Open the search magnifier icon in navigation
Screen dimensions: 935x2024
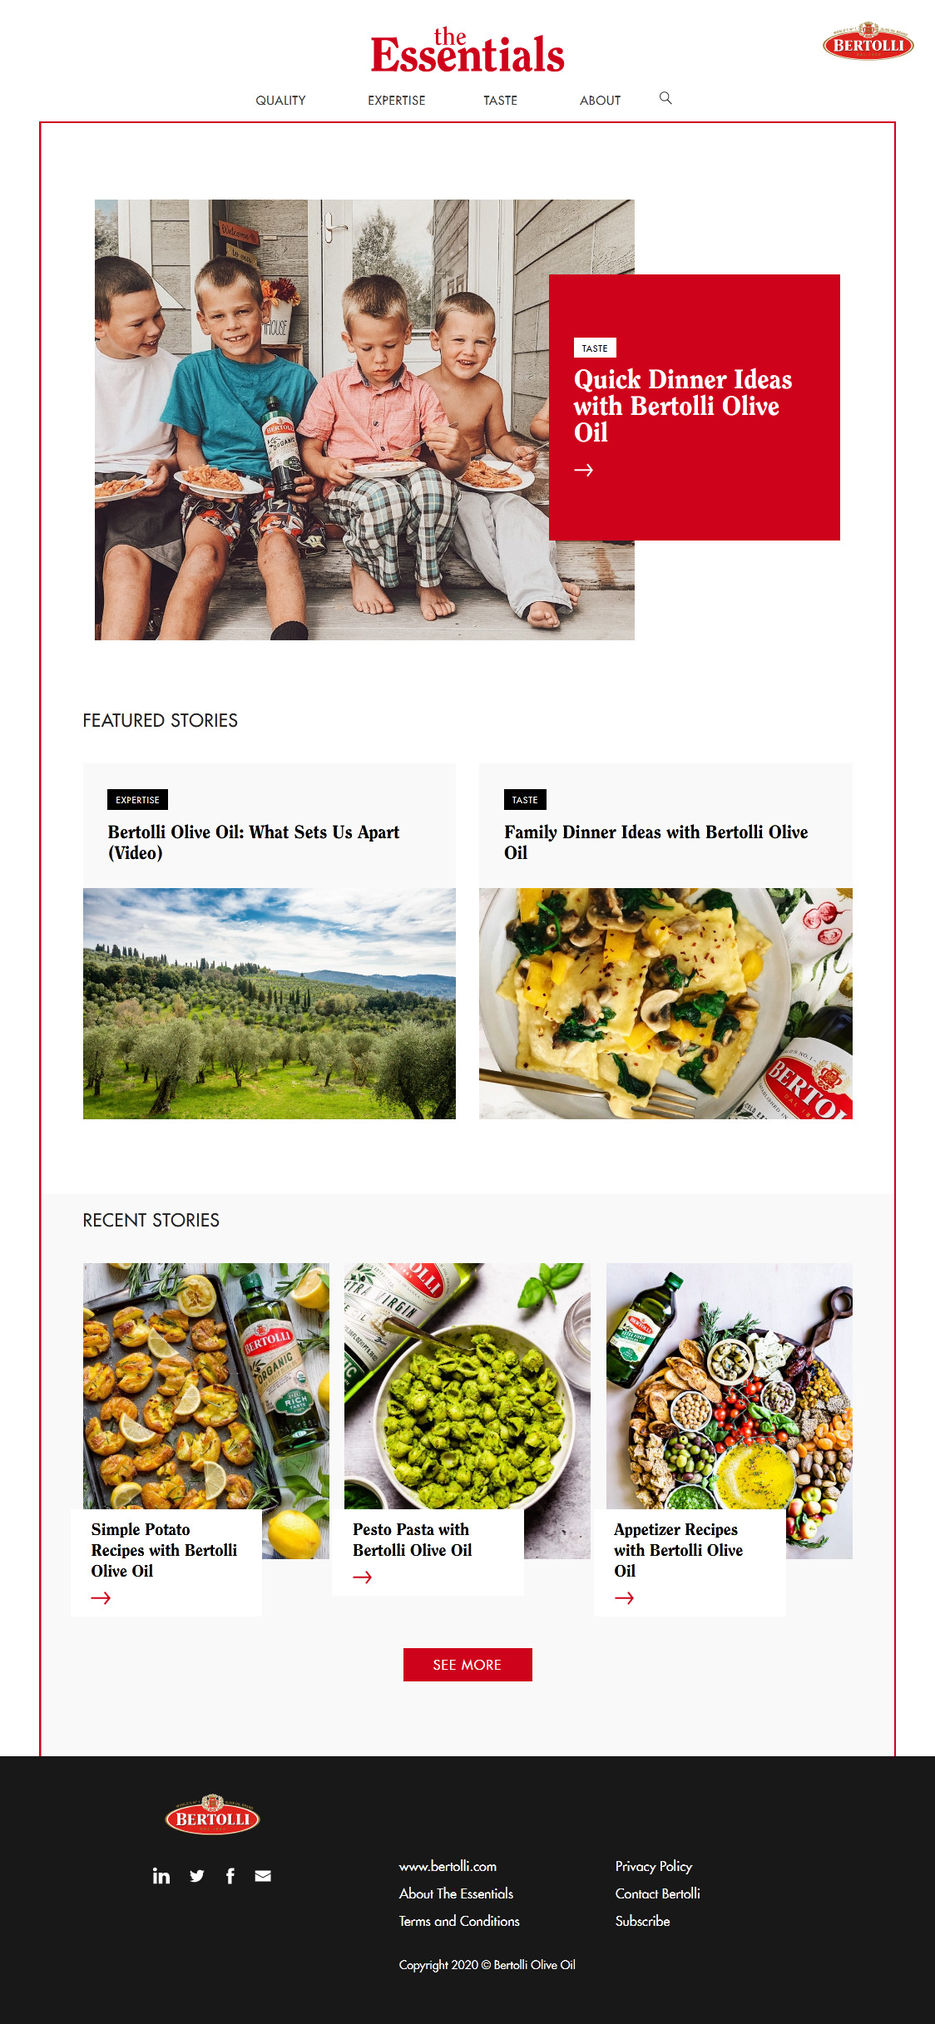(x=665, y=98)
